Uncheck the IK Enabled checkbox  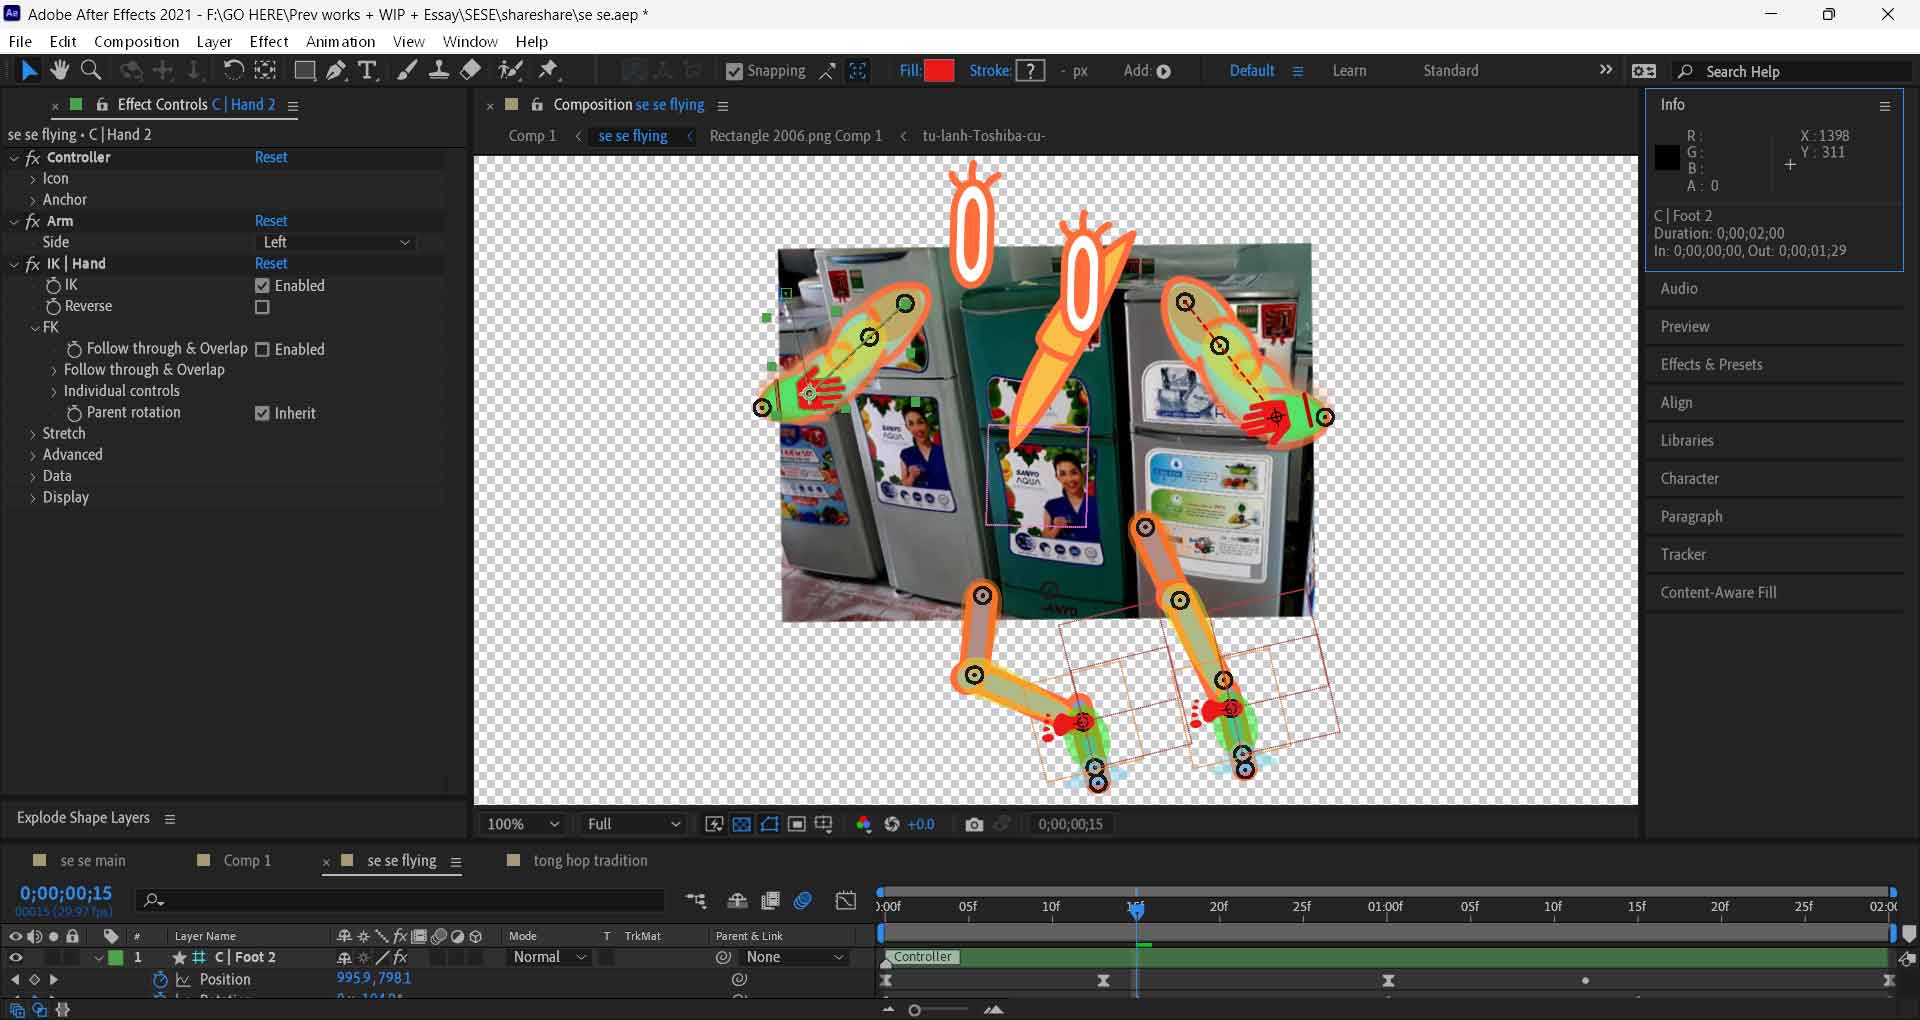[x=262, y=286]
